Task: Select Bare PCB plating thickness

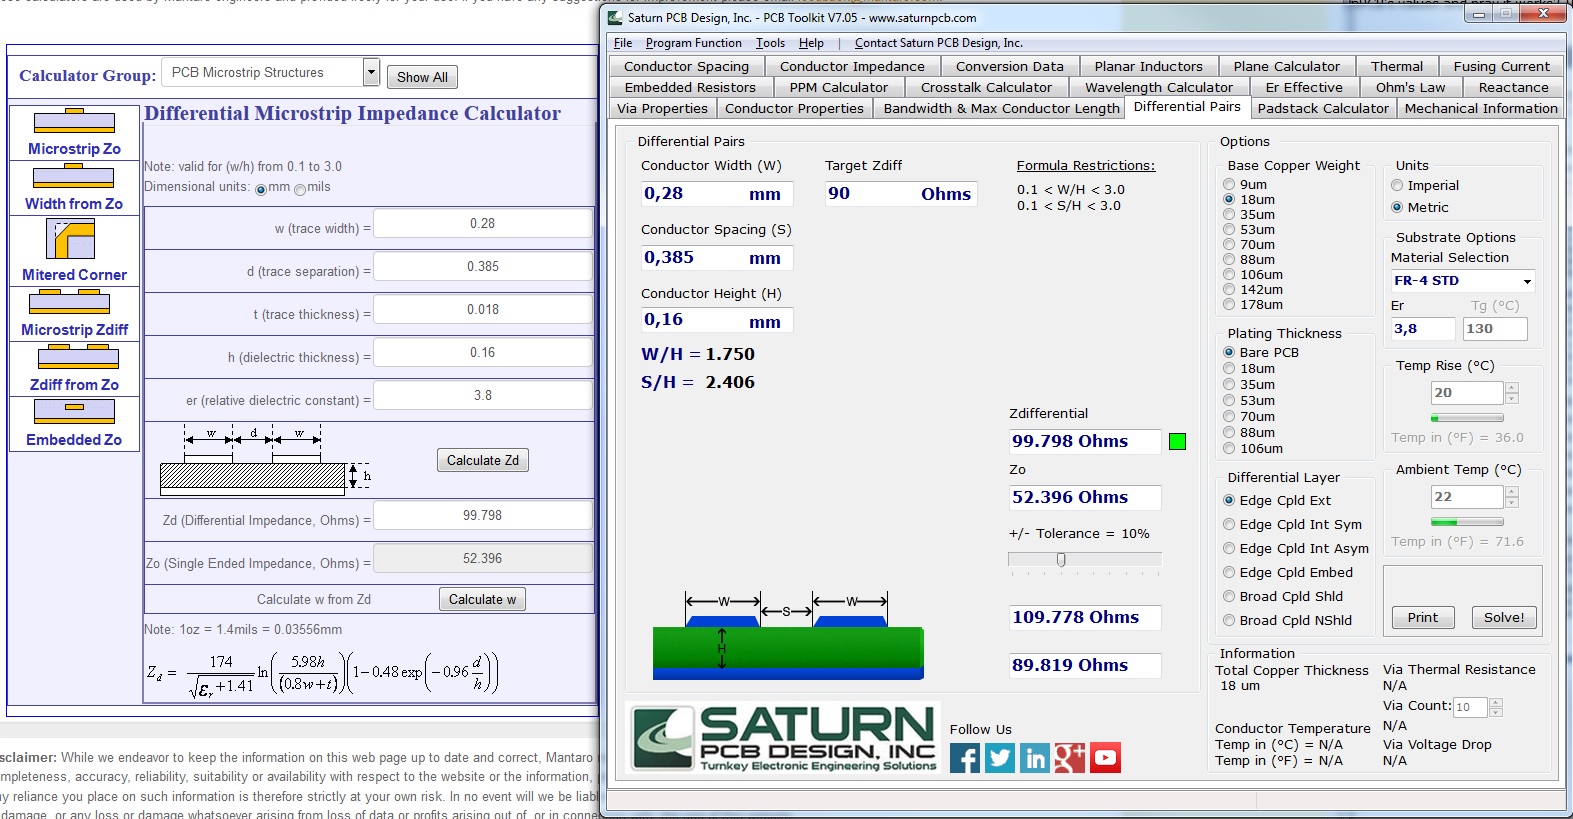Action: (x=1229, y=352)
